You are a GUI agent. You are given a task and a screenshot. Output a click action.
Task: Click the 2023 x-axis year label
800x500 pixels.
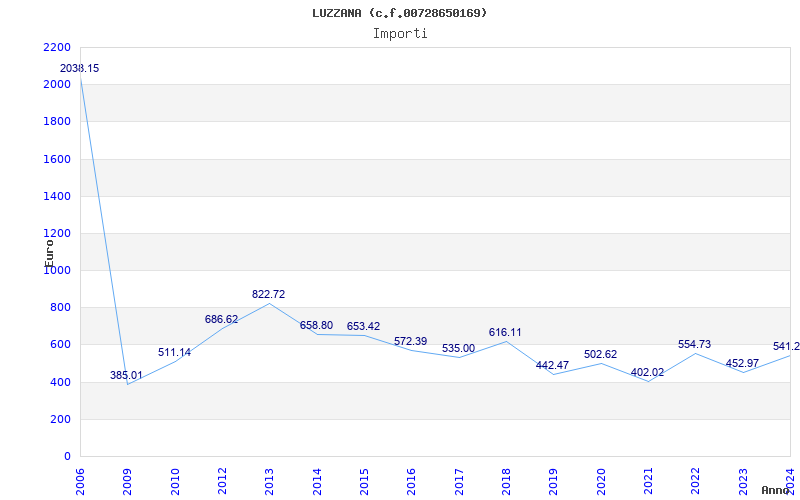pyautogui.click(x=743, y=482)
